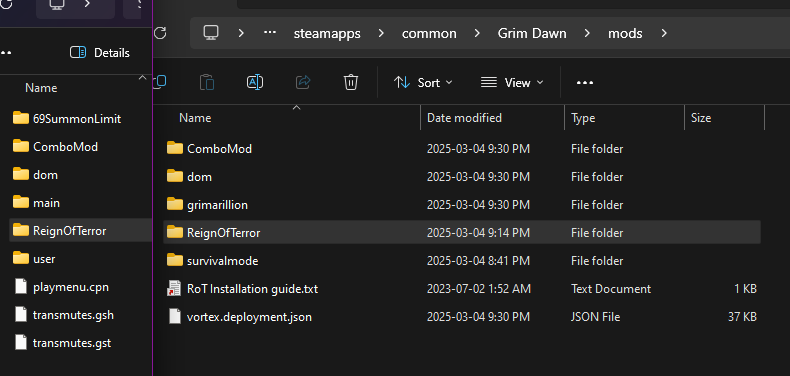Sort left window by Name header

[41, 88]
